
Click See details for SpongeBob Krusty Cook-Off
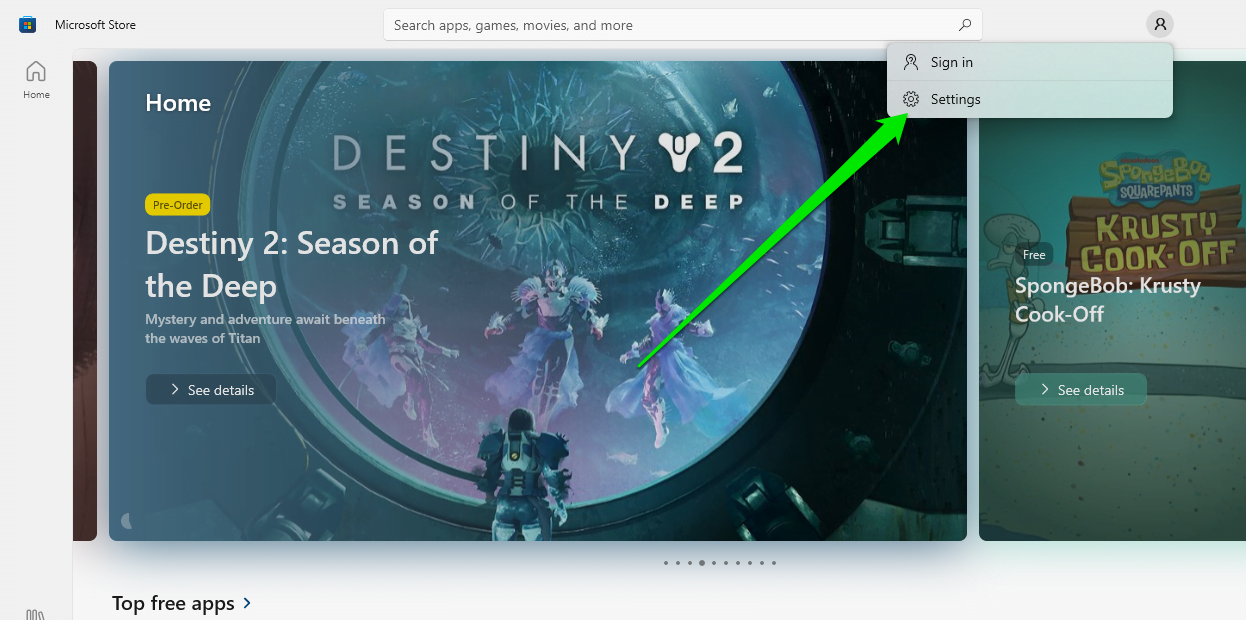[x=1081, y=390]
